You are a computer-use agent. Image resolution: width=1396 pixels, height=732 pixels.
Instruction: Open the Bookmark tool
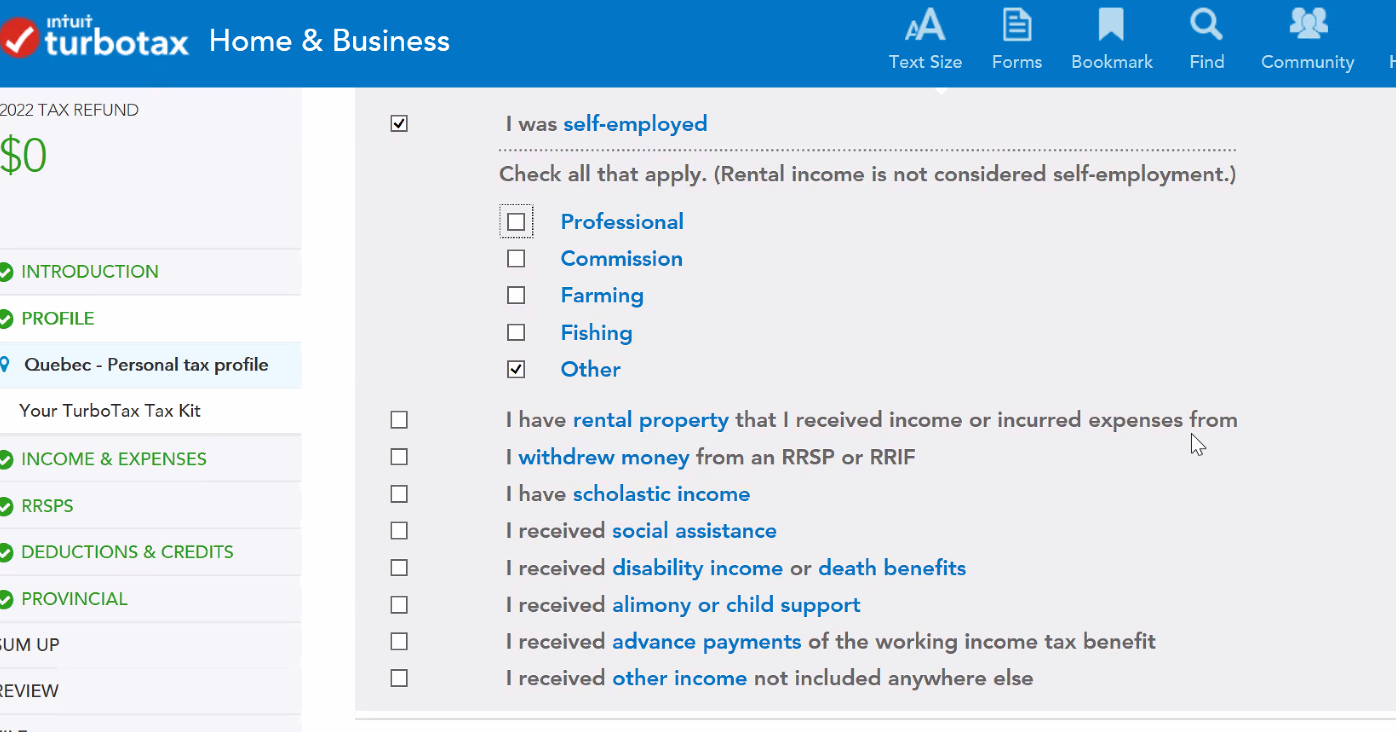pyautogui.click(x=1111, y=27)
